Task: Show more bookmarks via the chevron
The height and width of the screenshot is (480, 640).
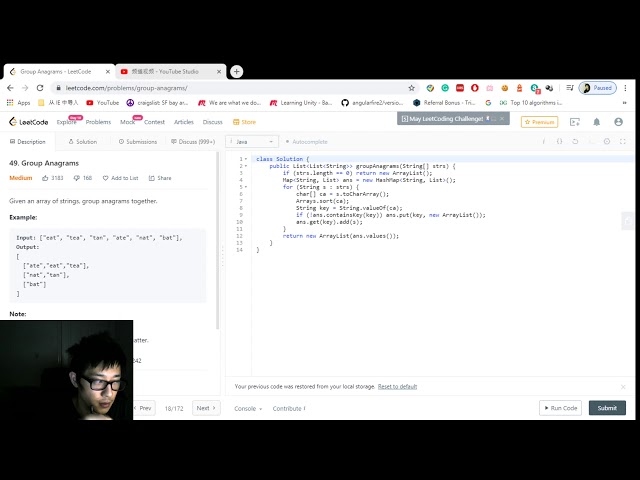Action: click(624, 103)
